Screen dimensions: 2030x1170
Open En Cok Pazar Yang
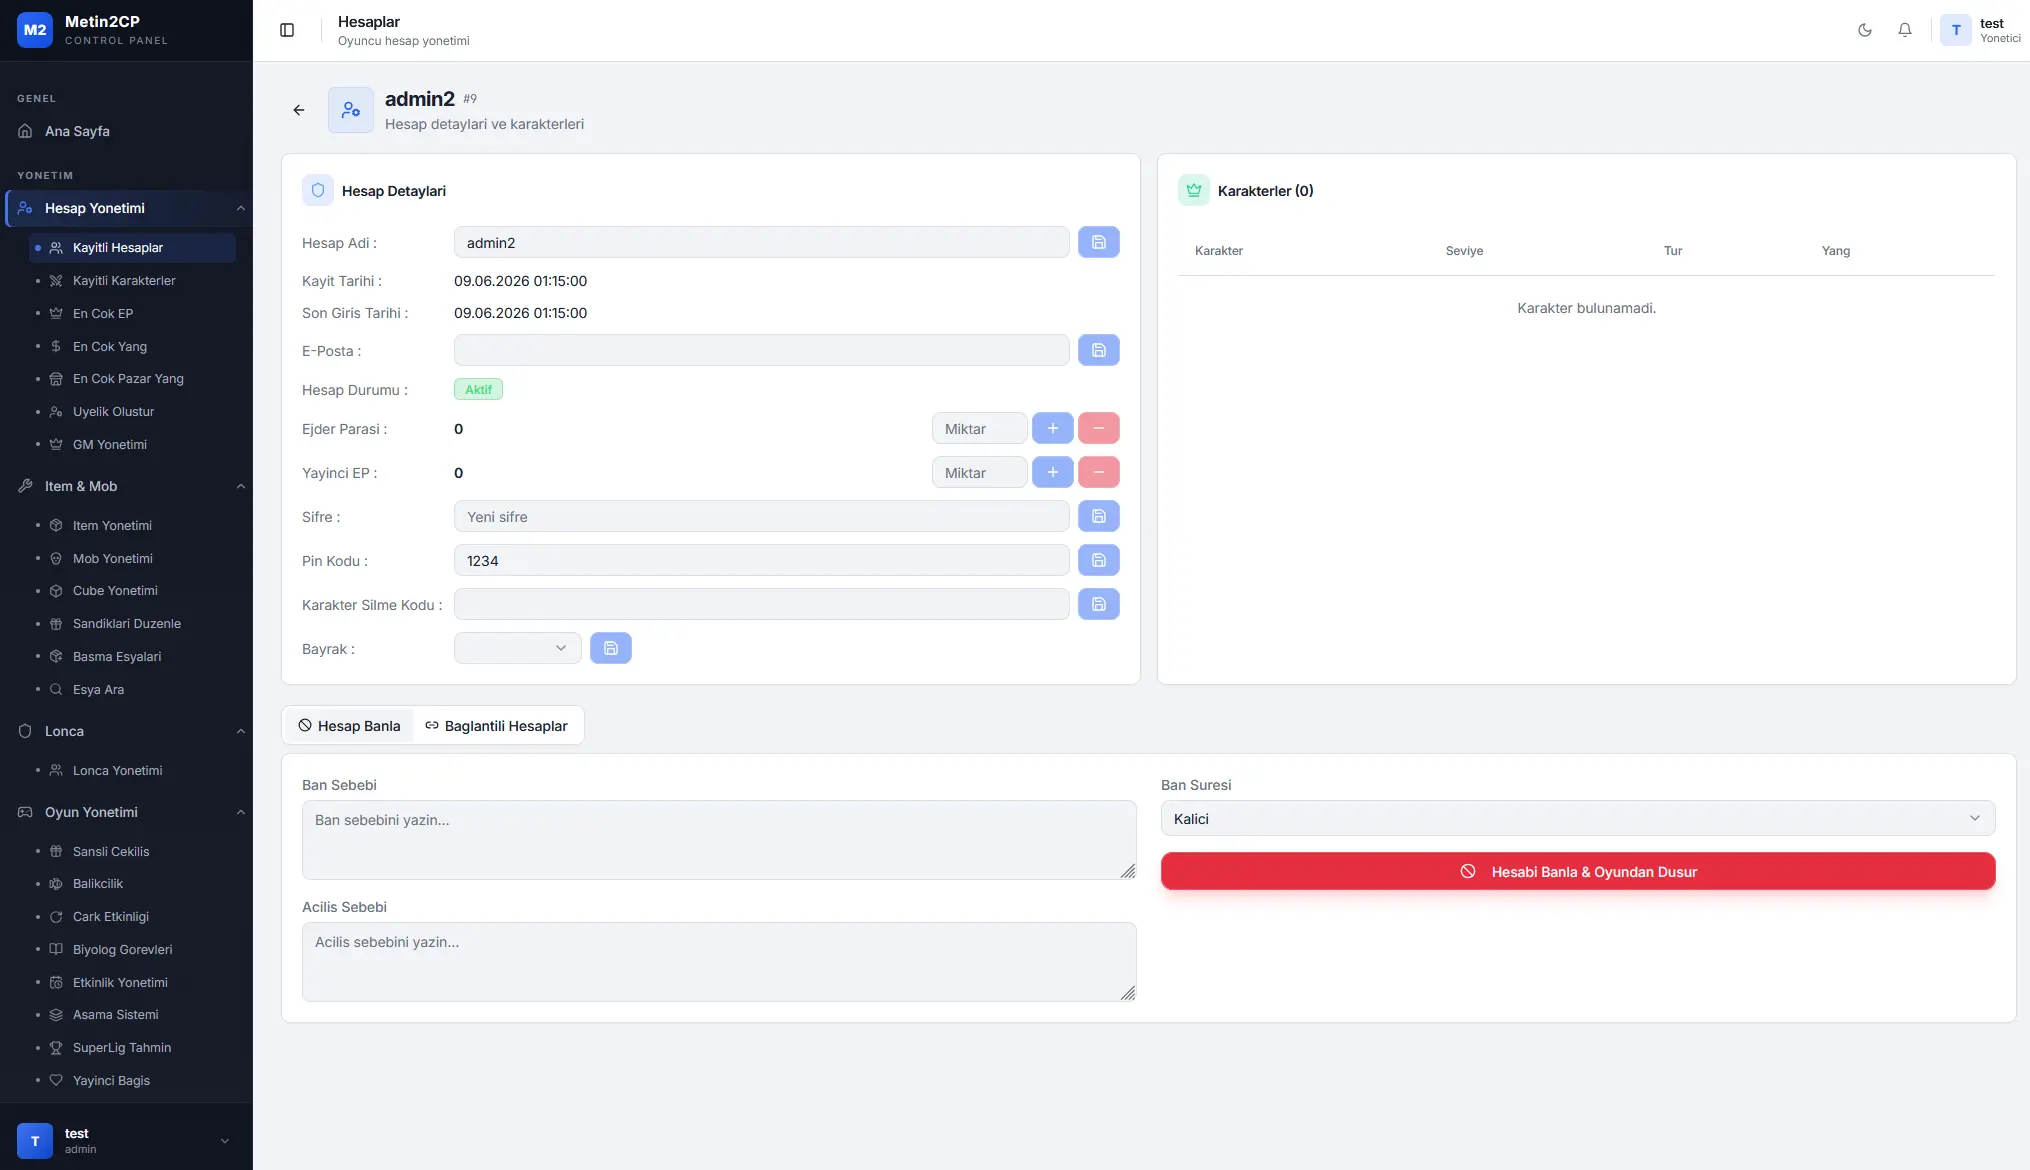(x=132, y=378)
